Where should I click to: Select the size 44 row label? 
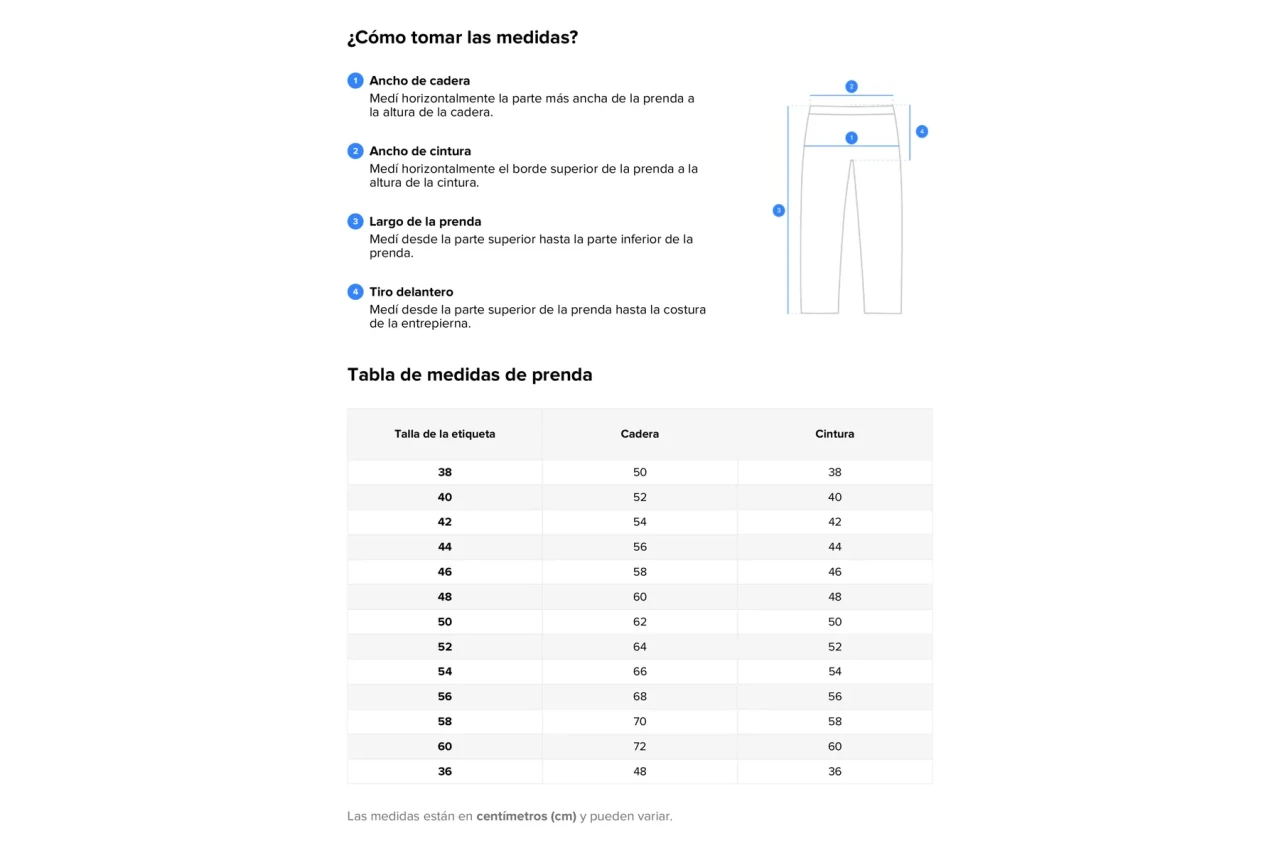pyautogui.click(x=445, y=547)
